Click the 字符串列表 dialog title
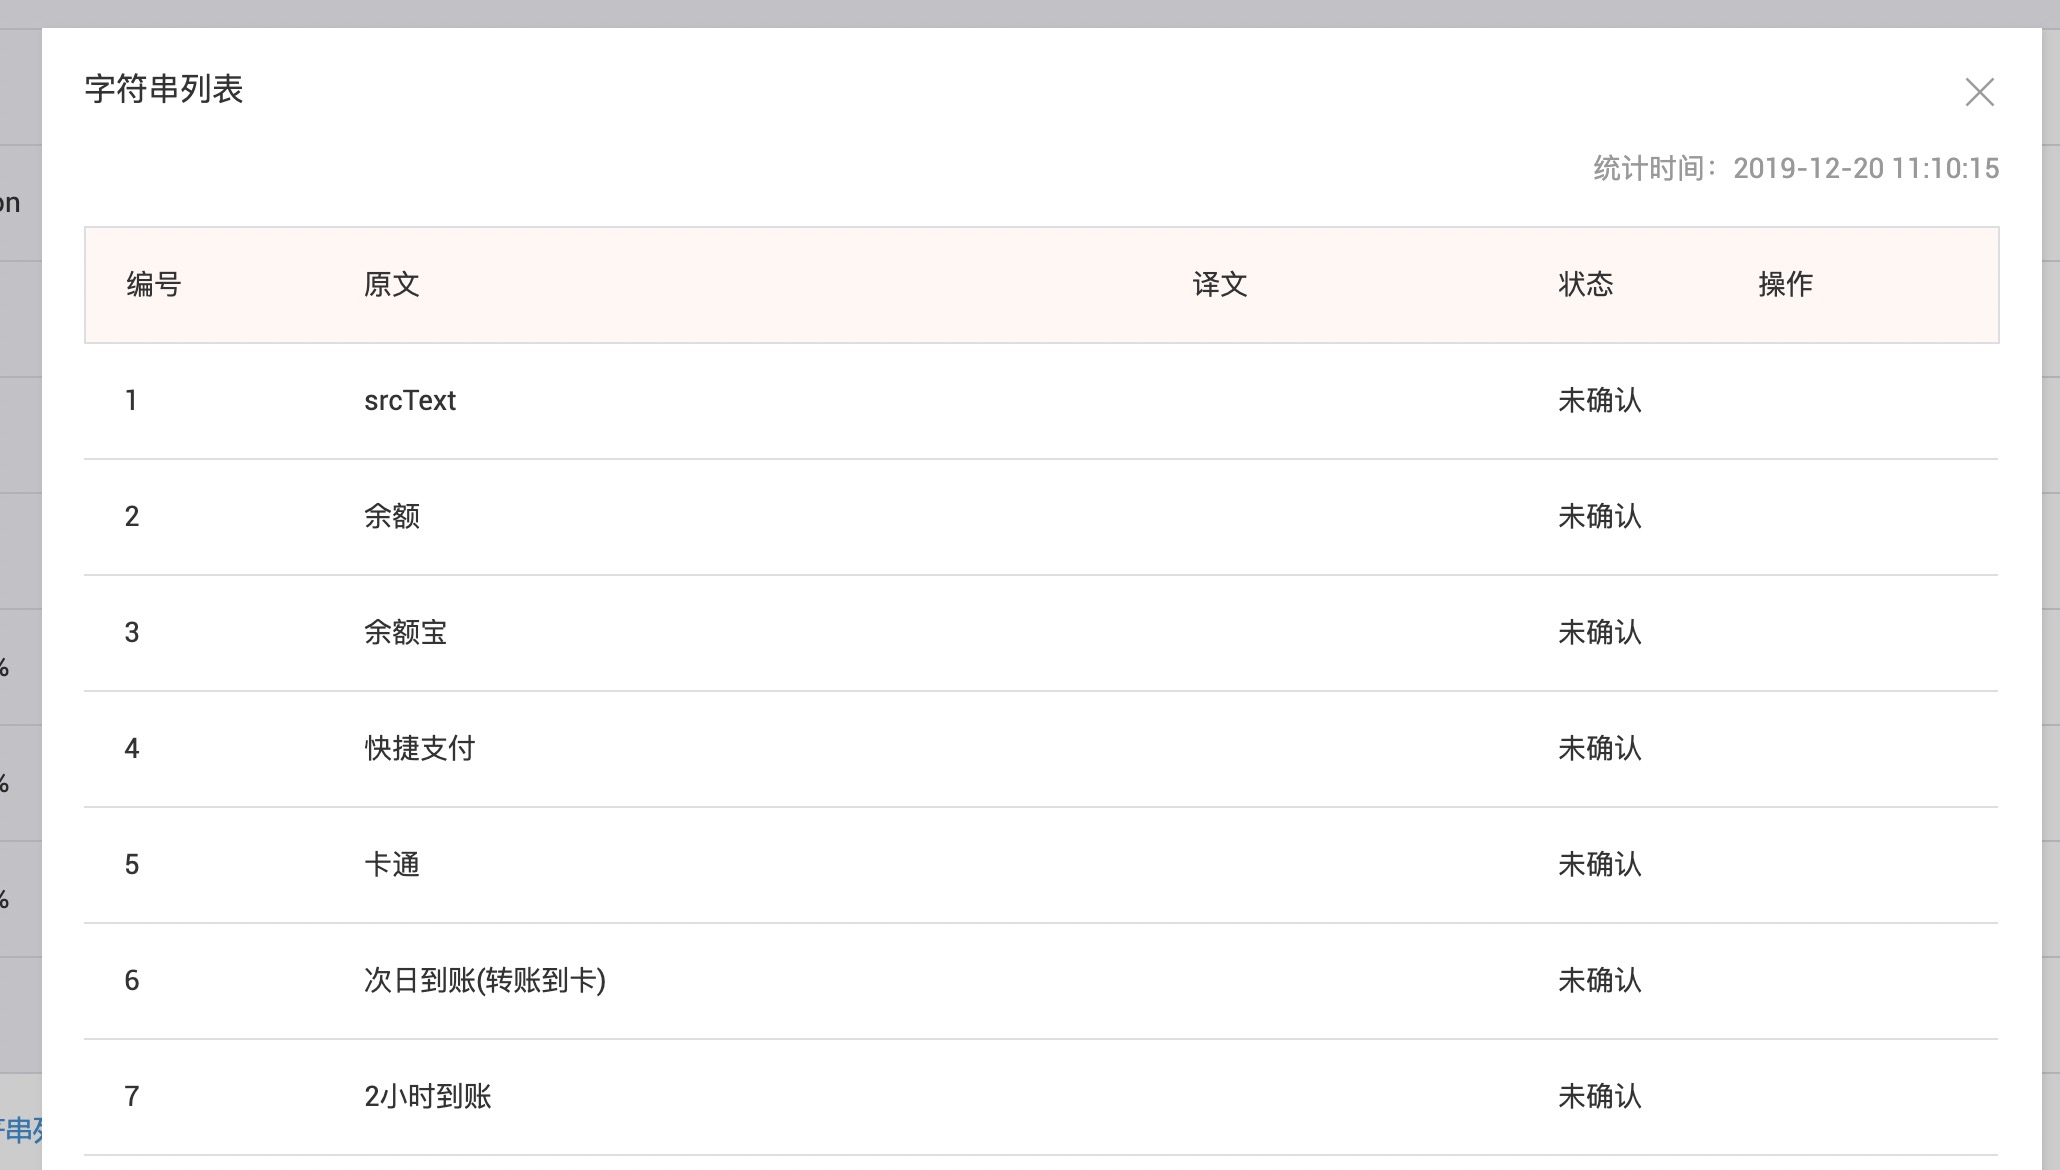The width and height of the screenshot is (2060, 1170). click(x=164, y=89)
